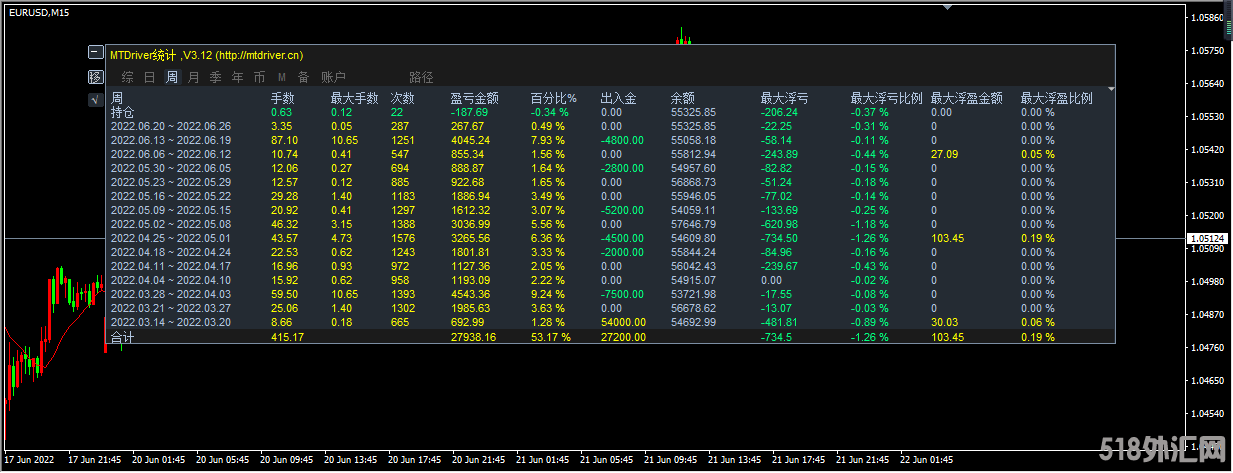Toggle the √ checkmark button
Screen dimensions: 1233x473
pos(95,99)
